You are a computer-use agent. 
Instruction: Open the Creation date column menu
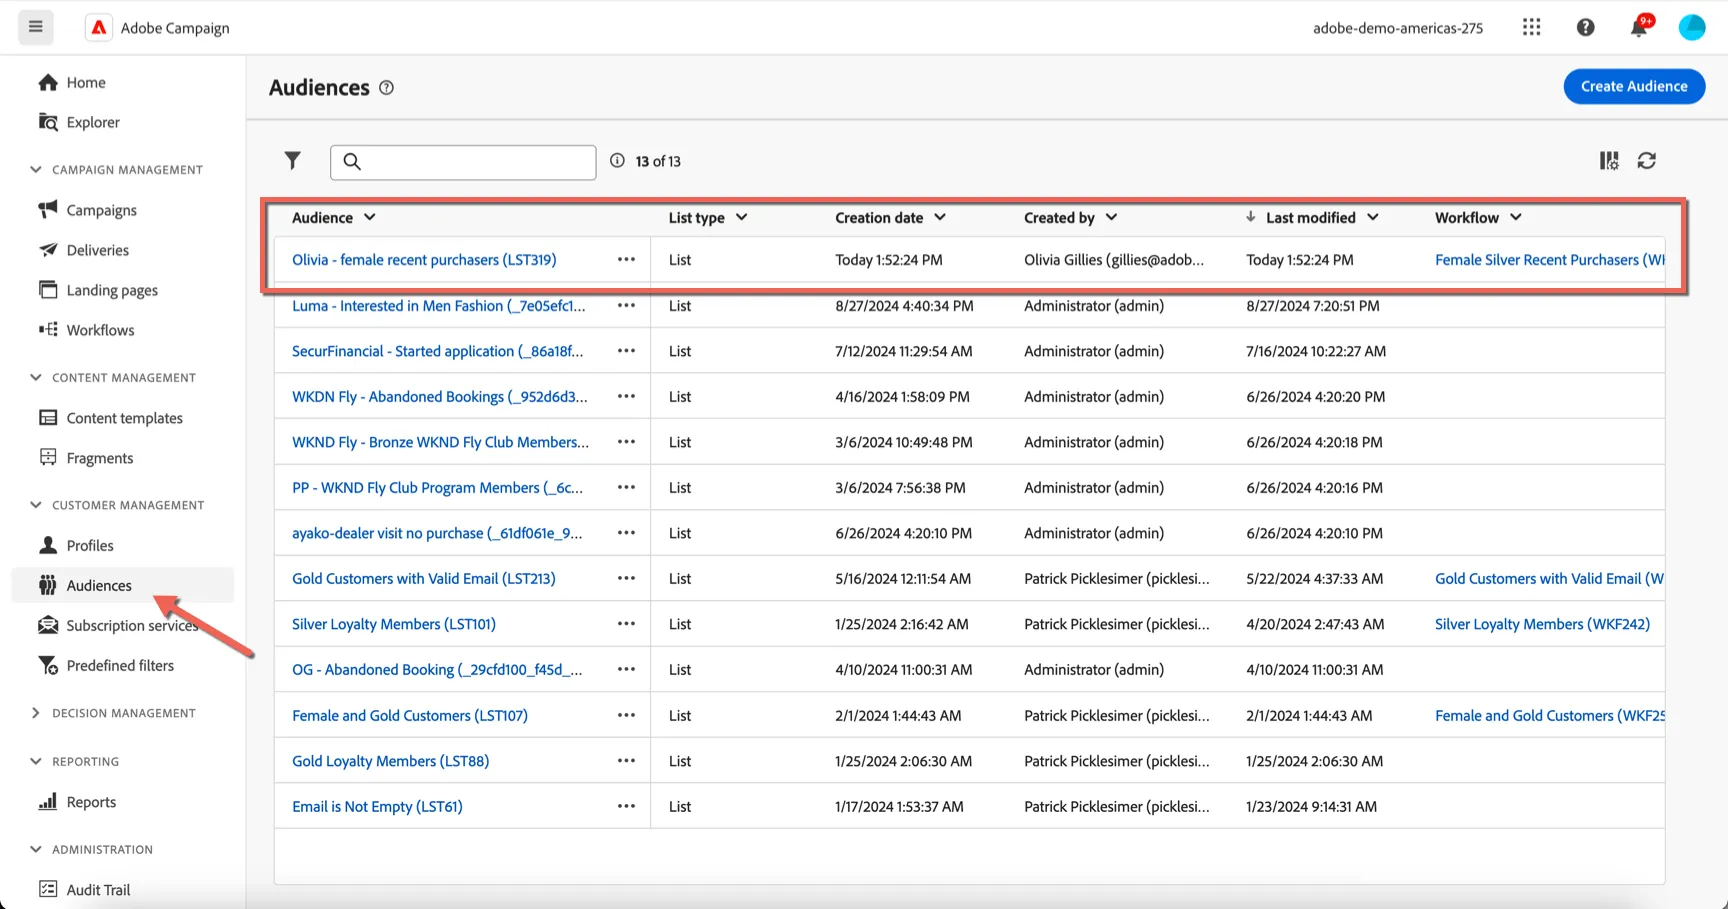point(940,218)
